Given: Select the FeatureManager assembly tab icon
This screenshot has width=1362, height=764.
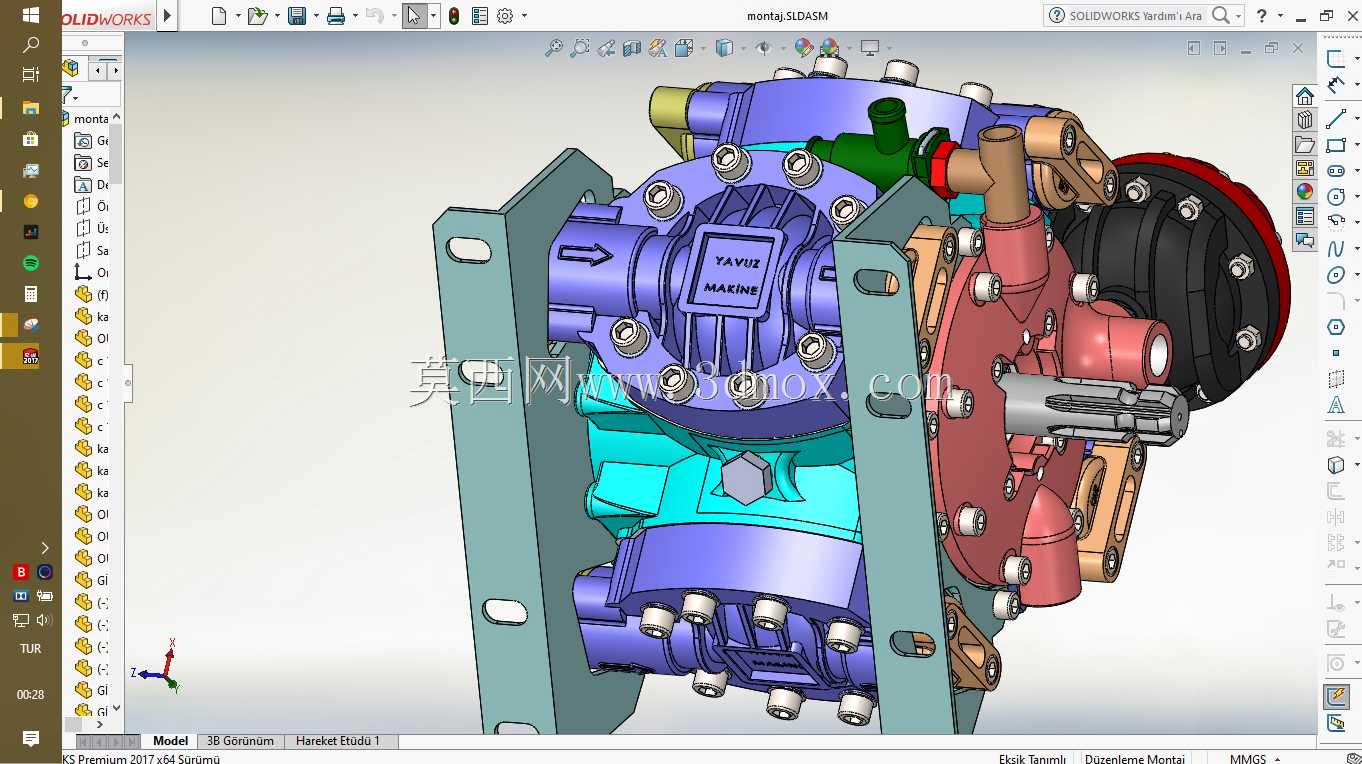Looking at the screenshot, I should pos(70,68).
